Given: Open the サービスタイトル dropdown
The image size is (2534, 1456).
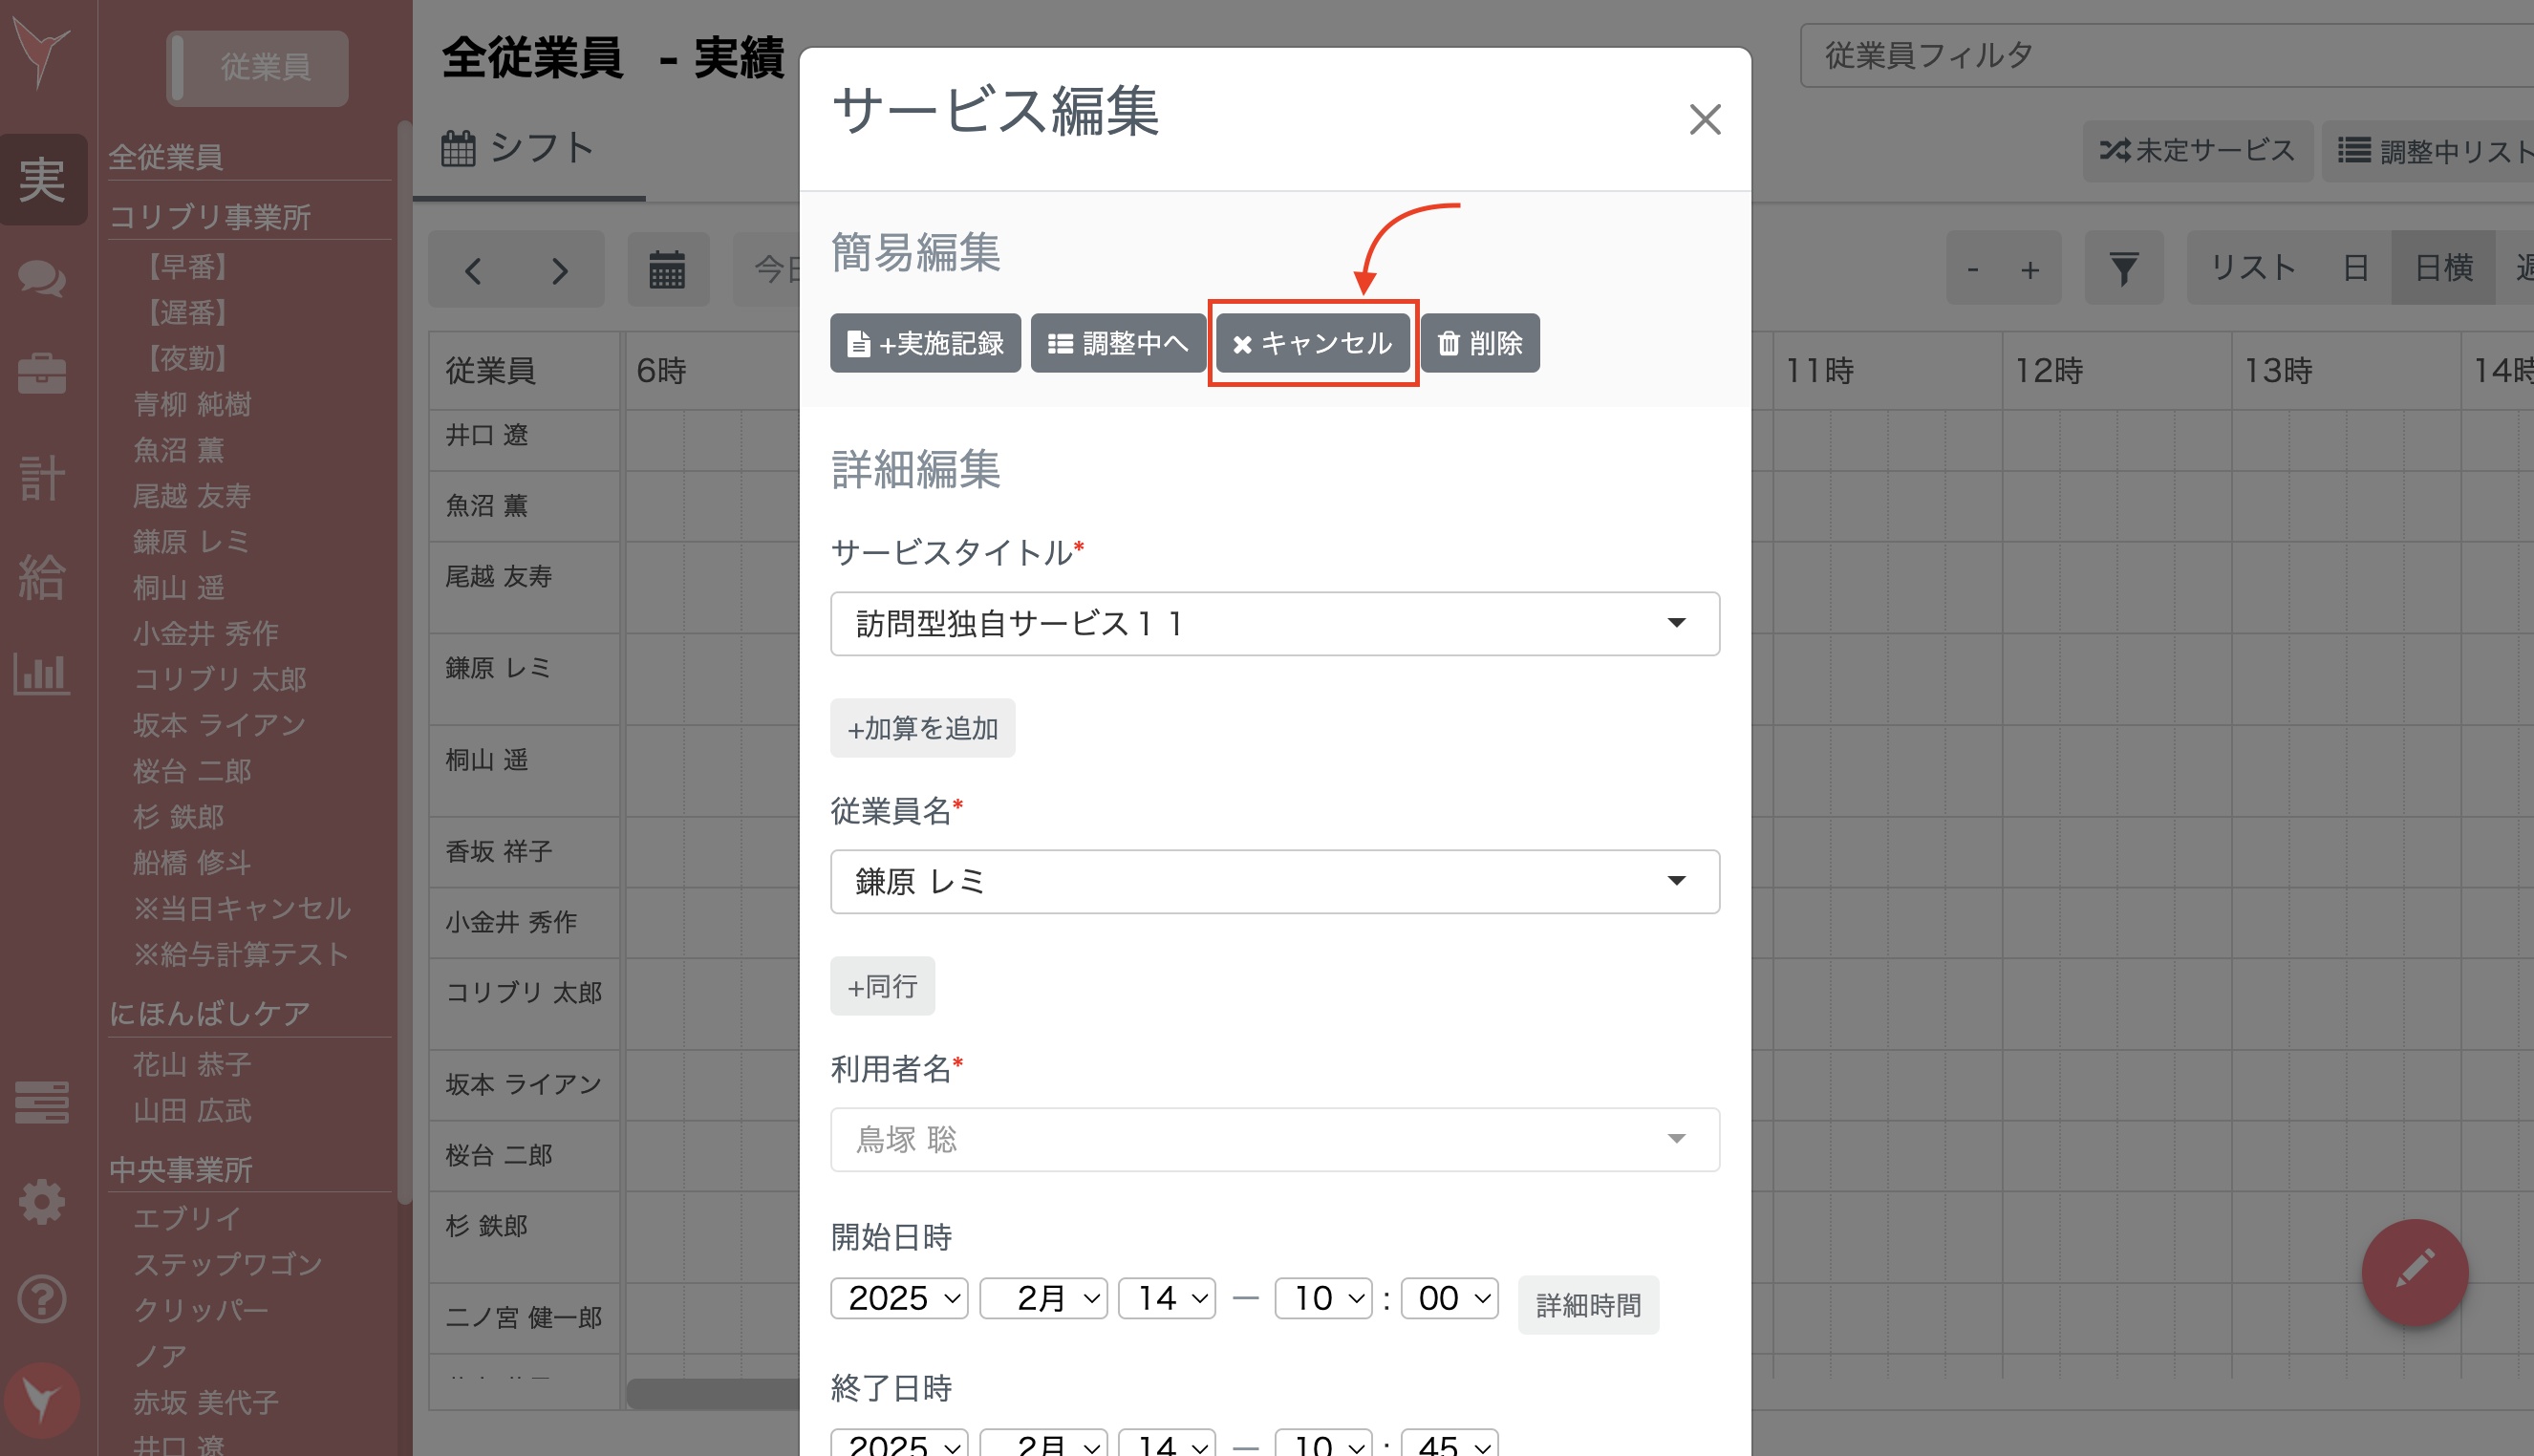Looking at the screenshot, I should [x=1275, y=623].
